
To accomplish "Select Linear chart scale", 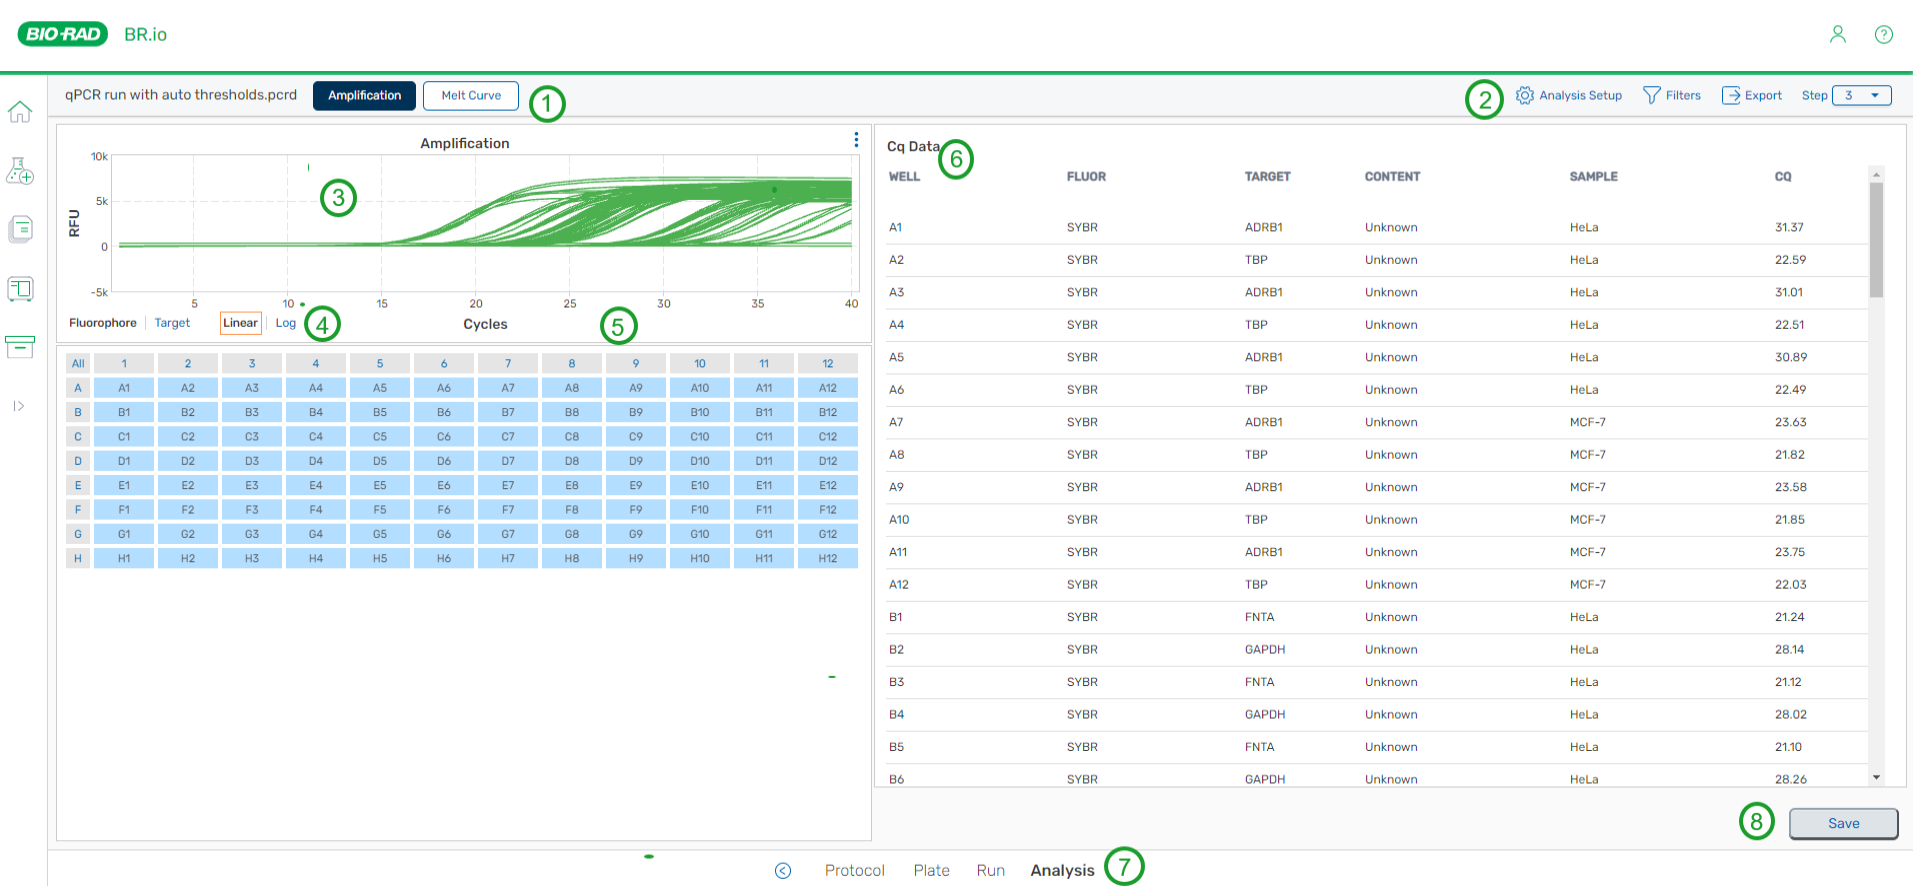I will tap(240, 323).
